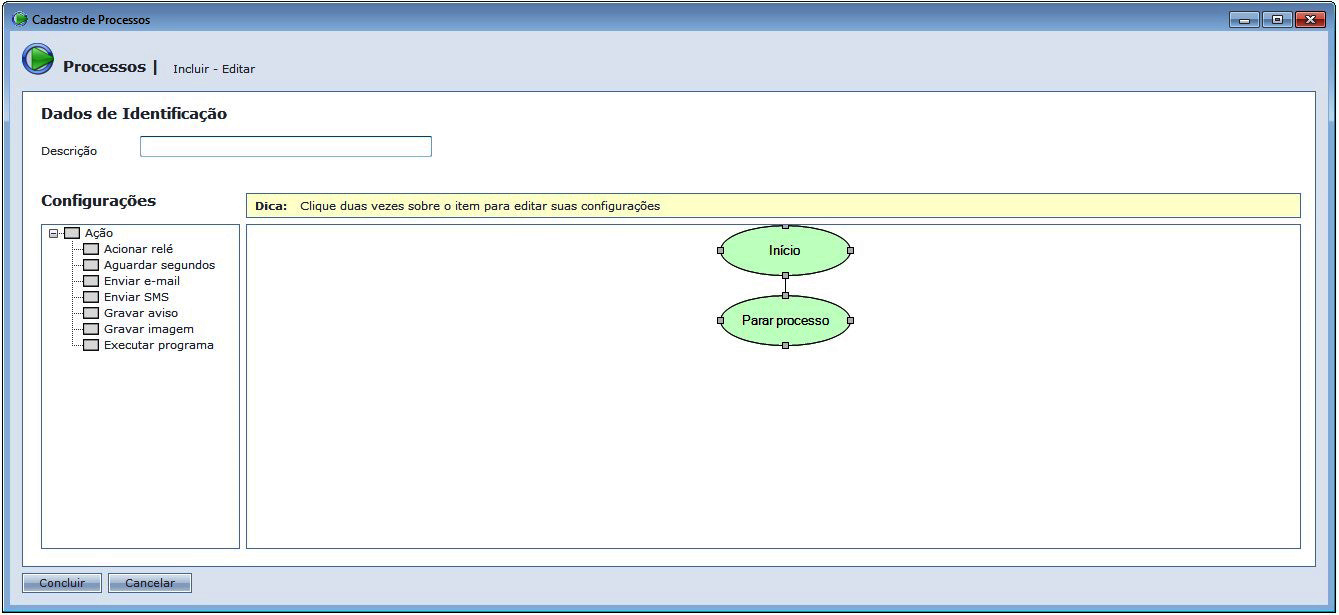Click the Aguardar segundos item icon
Screen dimensions: 1339x615
click(91, 265)
